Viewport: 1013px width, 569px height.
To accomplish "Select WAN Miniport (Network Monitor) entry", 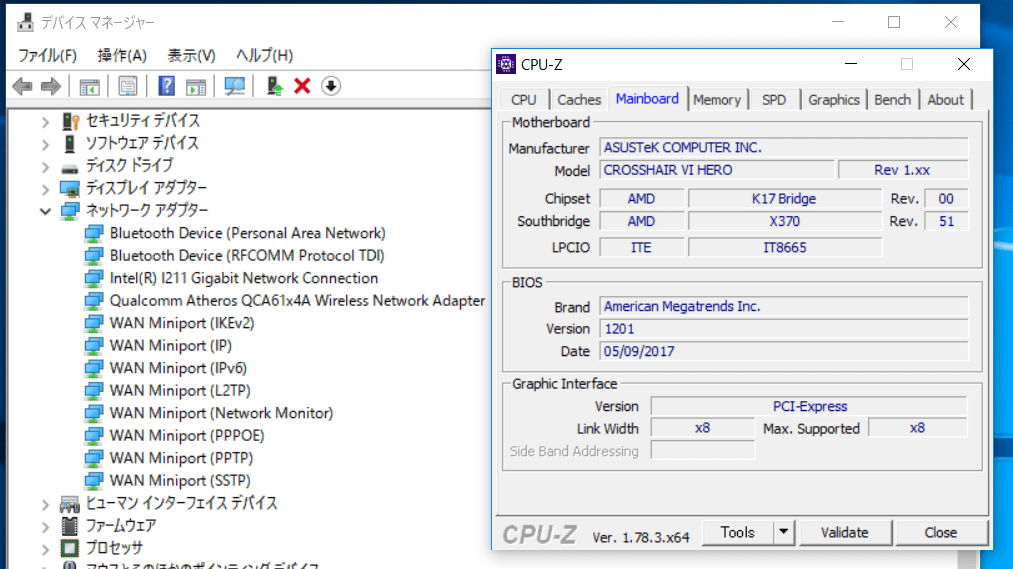I will pyautogui.click(x=221, y=413).
